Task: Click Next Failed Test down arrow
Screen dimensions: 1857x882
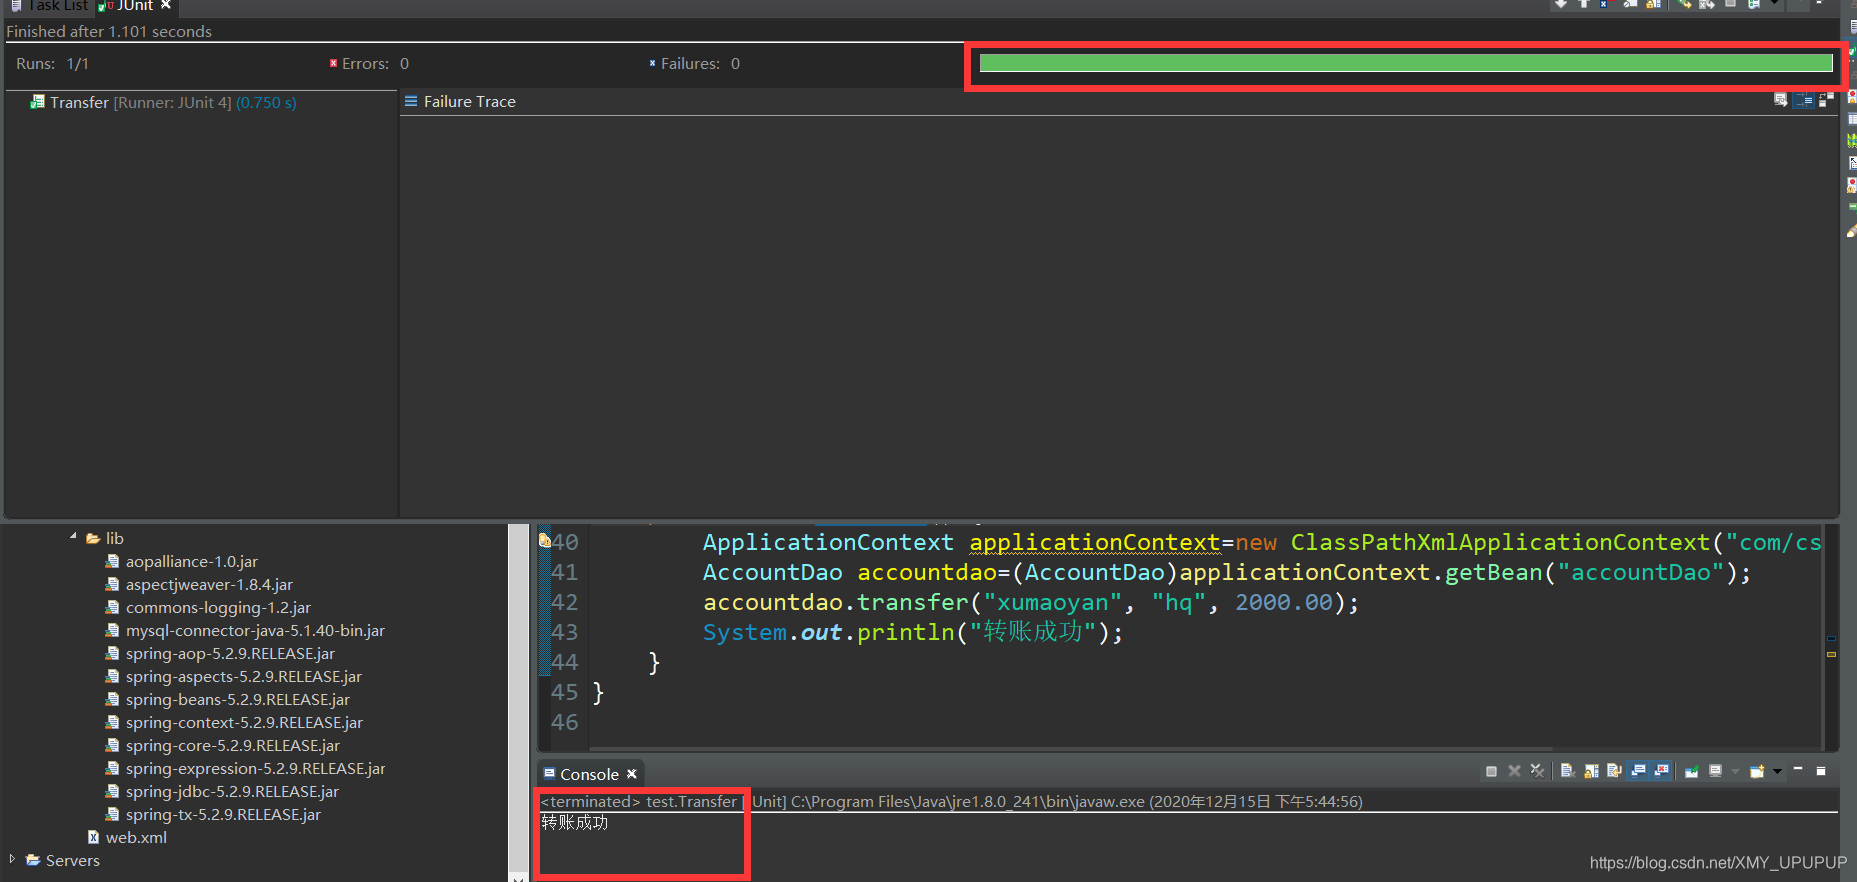Action: click(1561, 4)
